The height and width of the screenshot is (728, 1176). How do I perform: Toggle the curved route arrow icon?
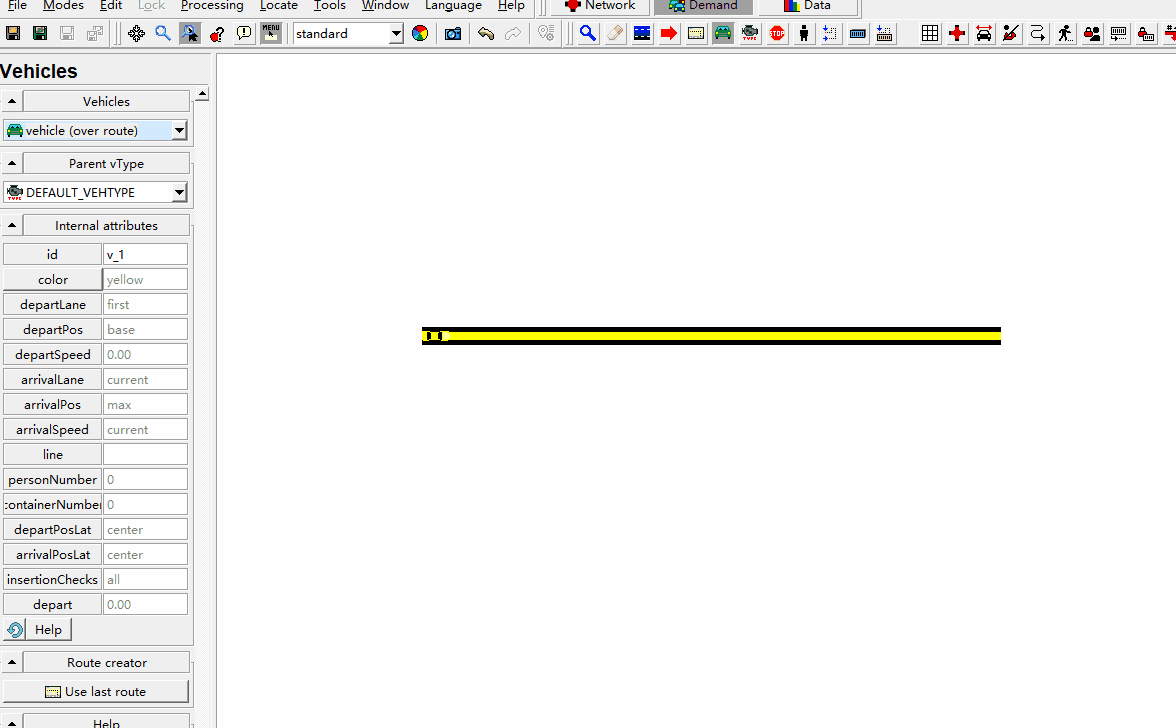click(x=1038, y=34)
